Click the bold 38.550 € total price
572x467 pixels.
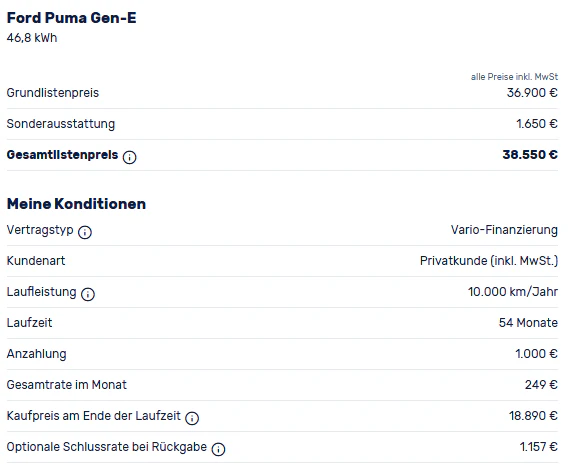(530, 155)
